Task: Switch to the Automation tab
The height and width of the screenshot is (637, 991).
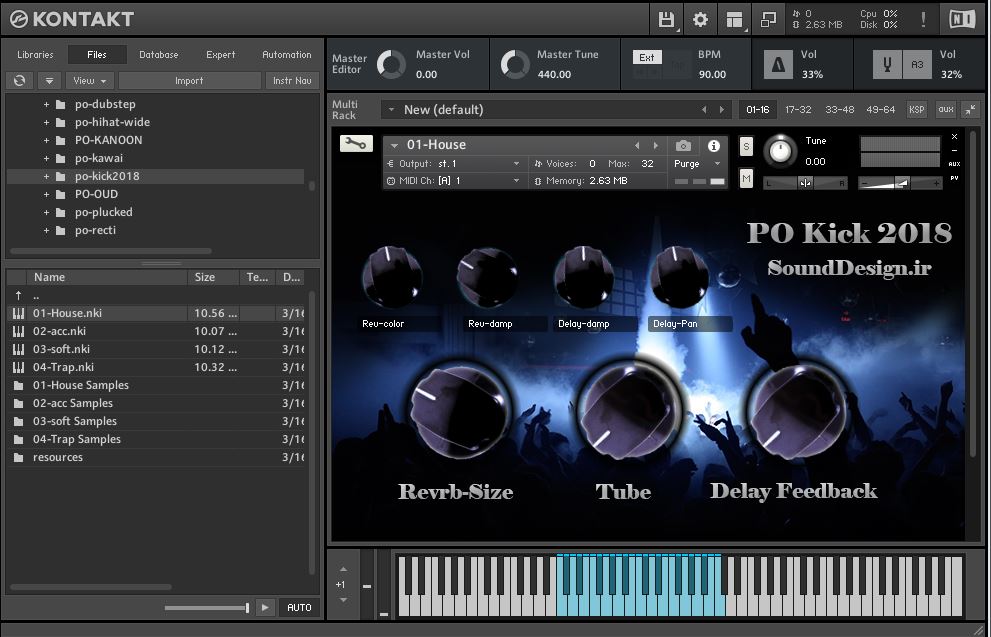Action: pos(287,54)
